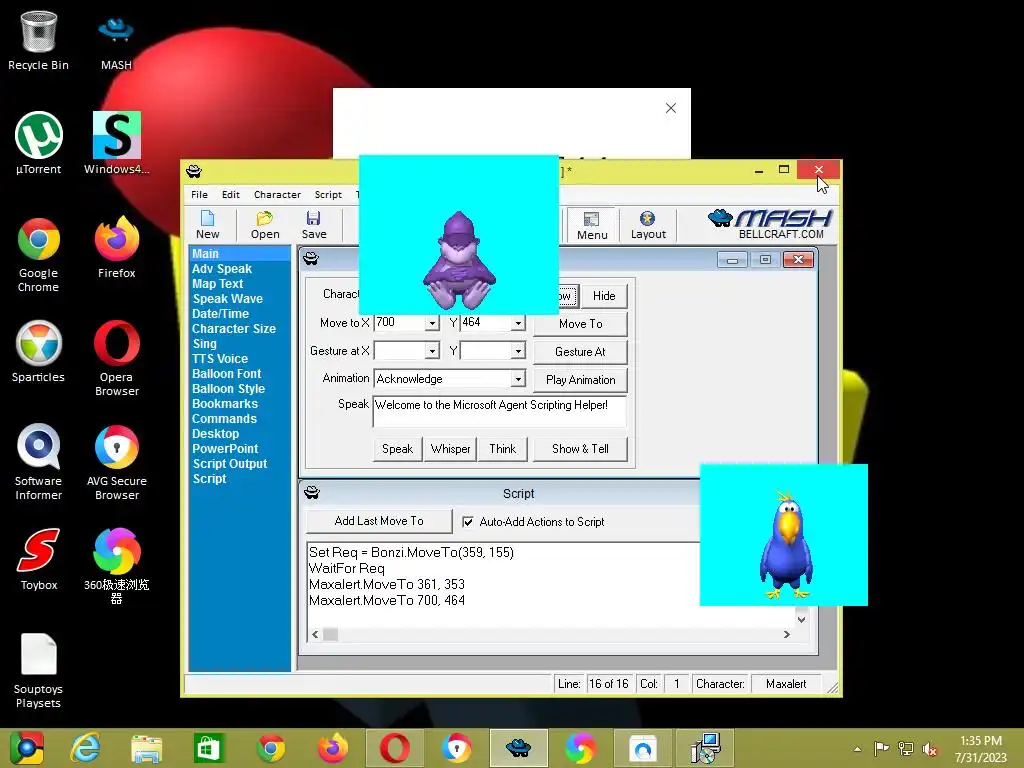Click the Hide character button
This screenshot has width=1024, height=768.
pos(603,296)
